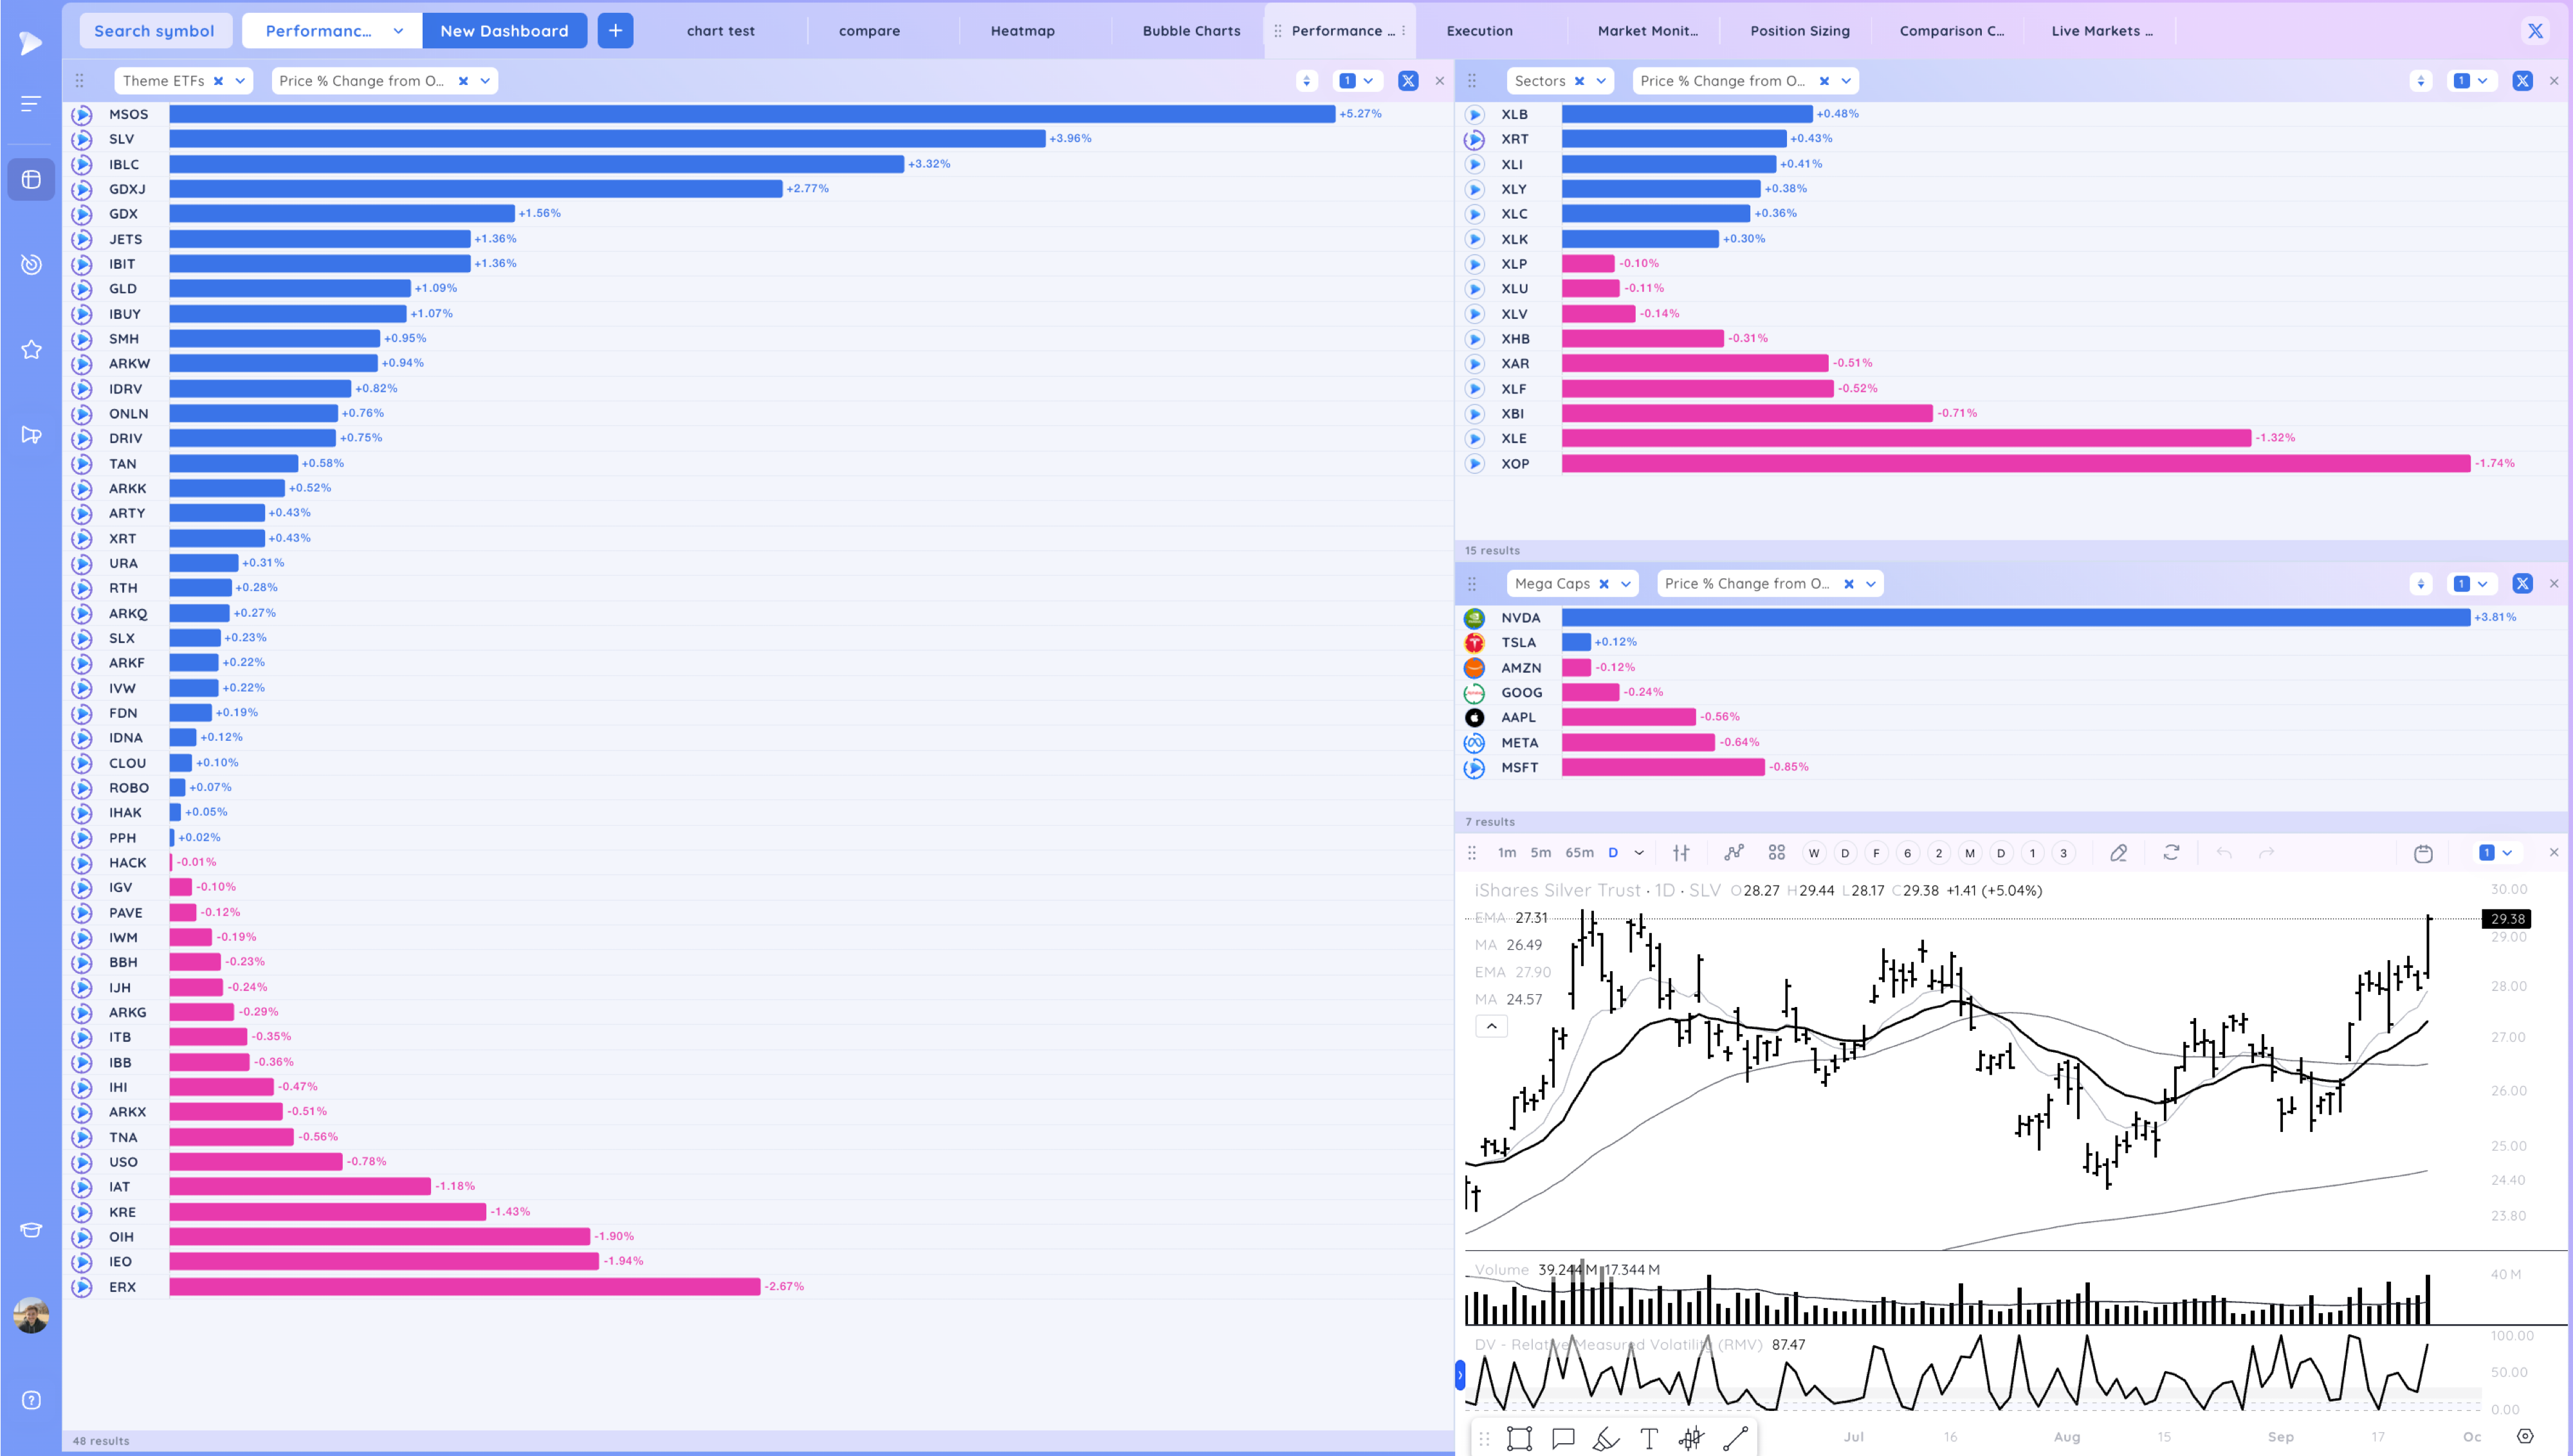The image size is (2573, 1456).
Task: Select the text annotation tool
Action: (1649, 1438)
